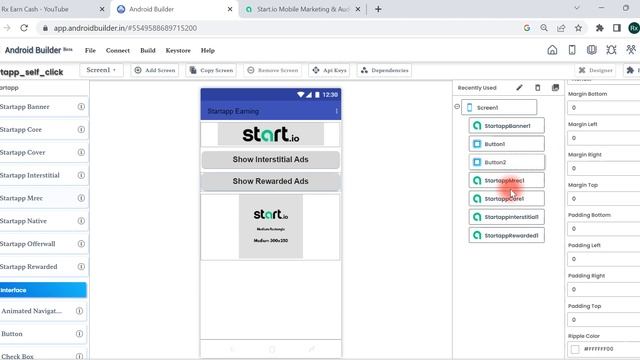Select StartappCore1 in component tree
The image size is (640, 360).
(x=507, y=199)
